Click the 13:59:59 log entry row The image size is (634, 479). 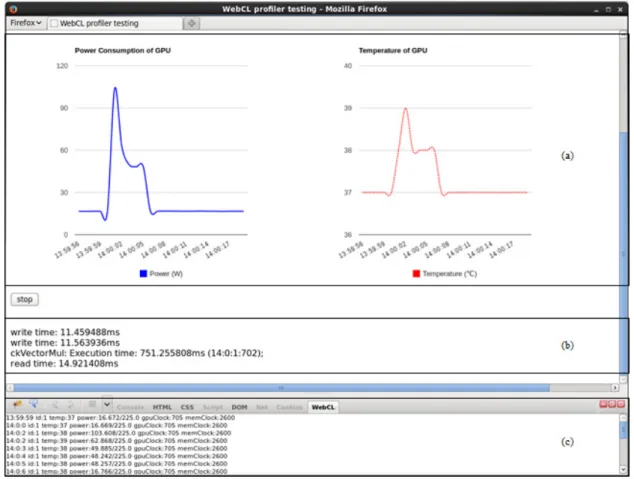click(120, 418)
